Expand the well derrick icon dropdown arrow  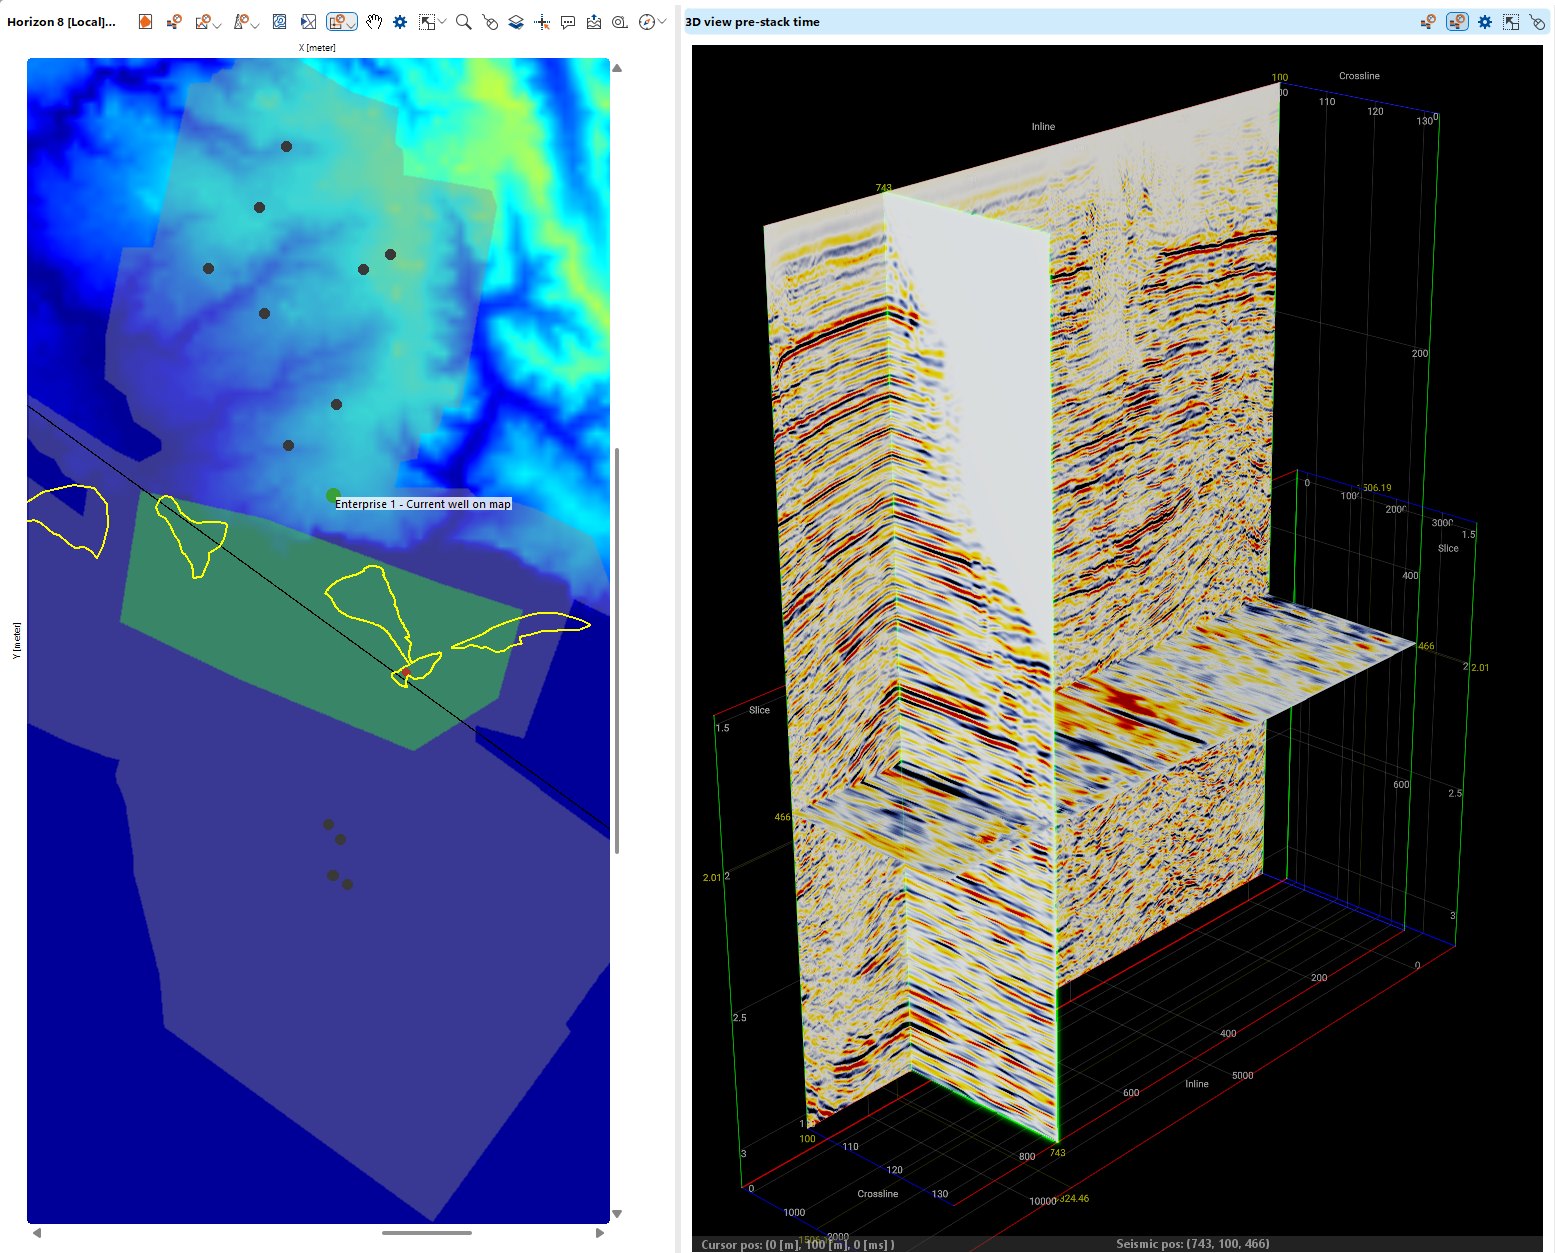click(254, 25)
